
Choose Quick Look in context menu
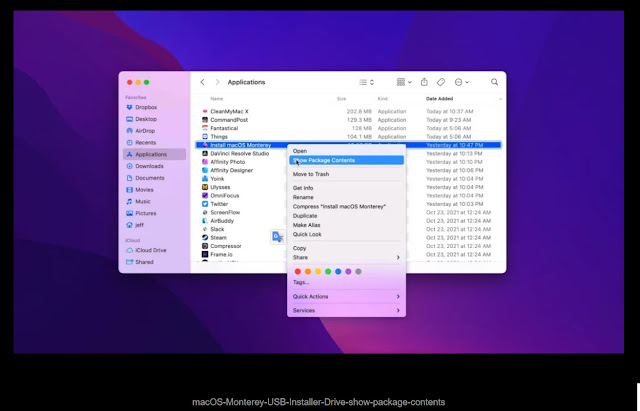(346, 234)
